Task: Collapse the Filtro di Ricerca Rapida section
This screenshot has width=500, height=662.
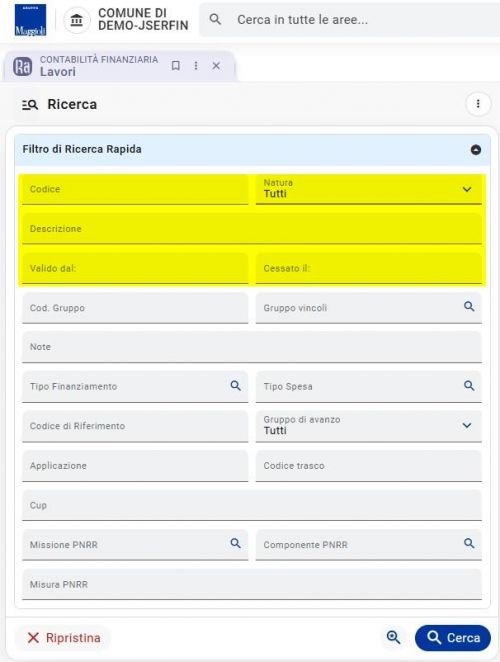Action: coord(476,150)
